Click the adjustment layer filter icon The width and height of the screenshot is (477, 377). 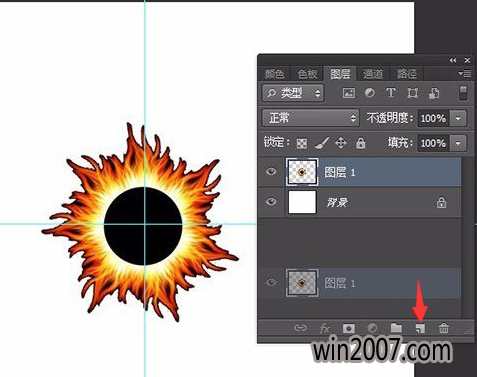(x=369, y=93)
